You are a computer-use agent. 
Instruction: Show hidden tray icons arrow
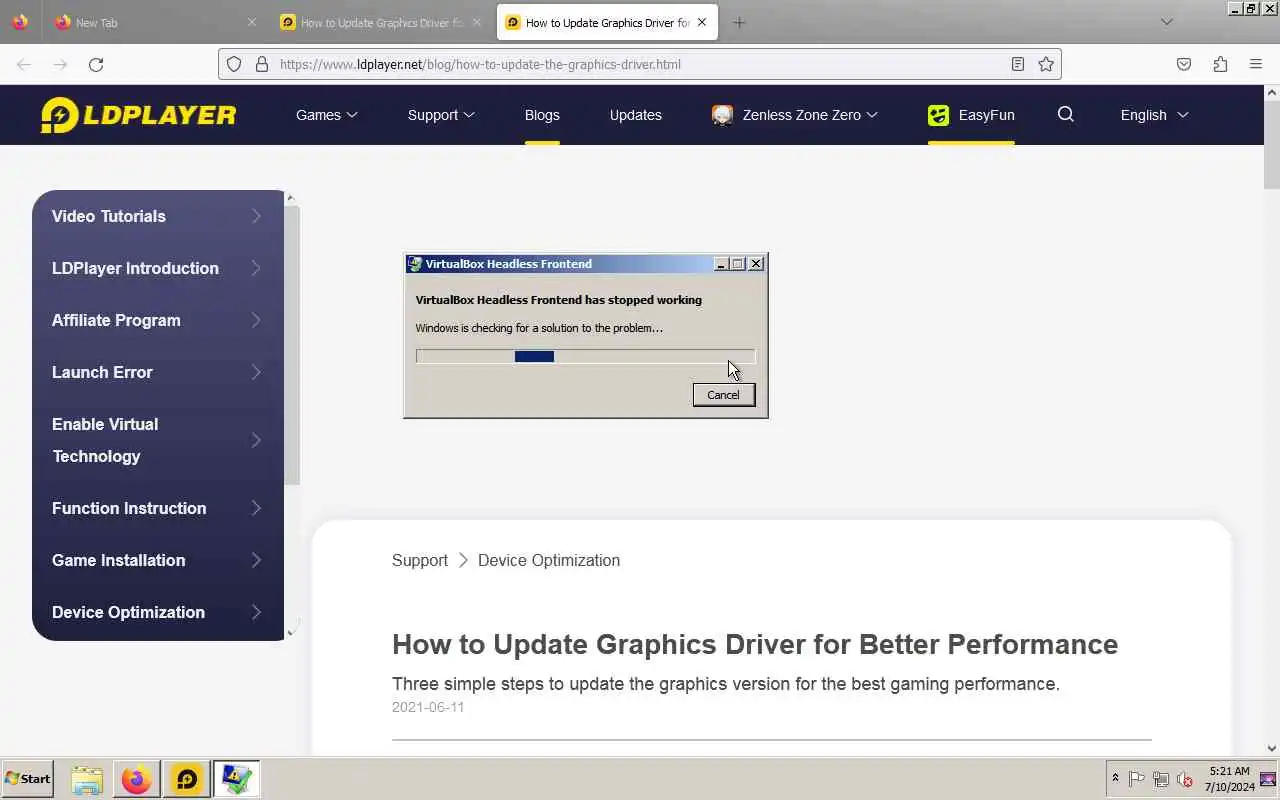coord(1115,779)
